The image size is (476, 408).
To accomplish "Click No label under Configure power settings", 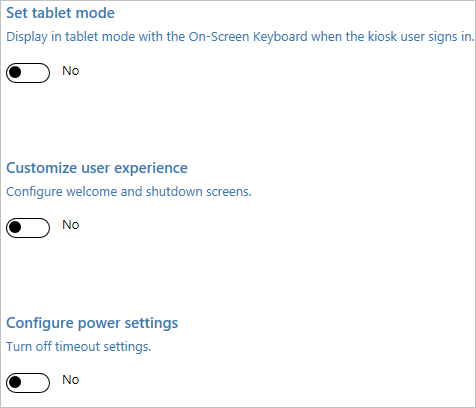I will 71,380.
